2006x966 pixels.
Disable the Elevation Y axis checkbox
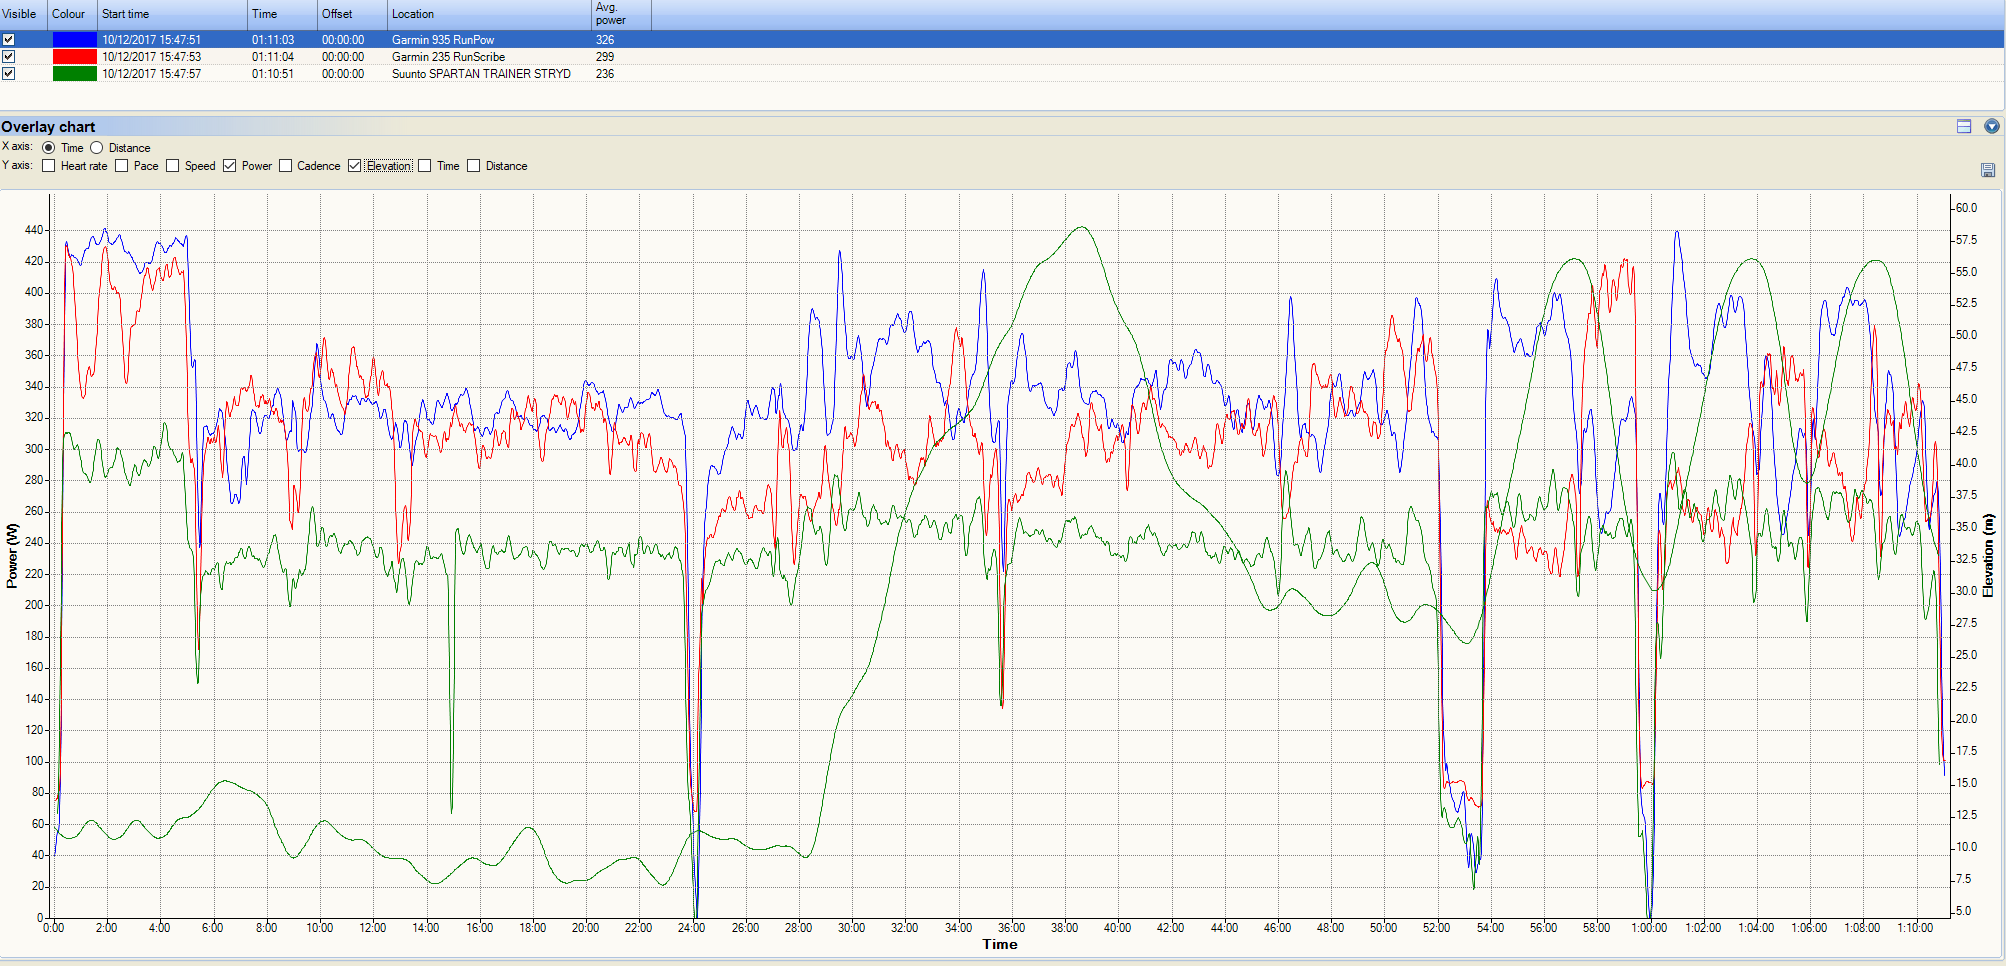[x=355, y=166]
